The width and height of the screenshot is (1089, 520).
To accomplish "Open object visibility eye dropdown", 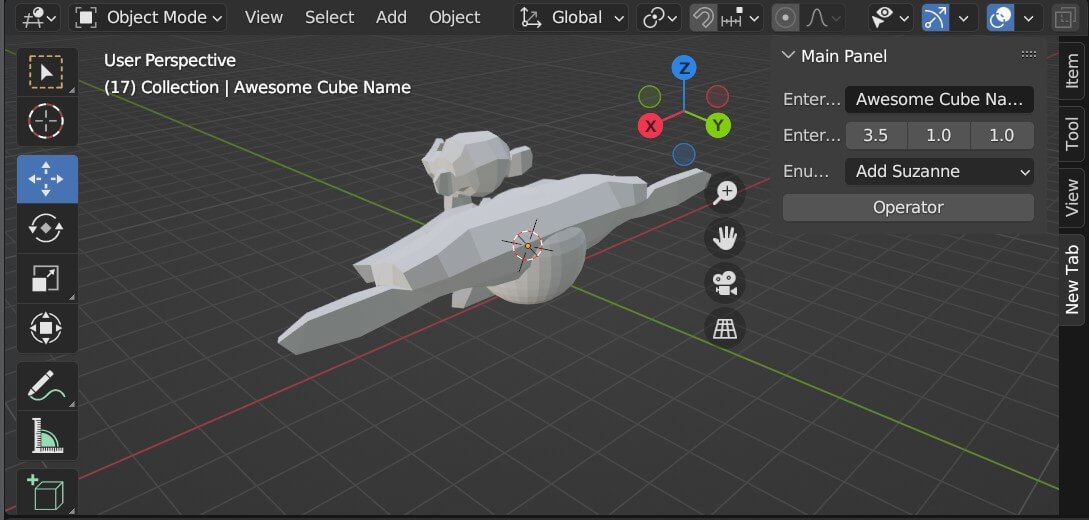I will tap(890, 17).
